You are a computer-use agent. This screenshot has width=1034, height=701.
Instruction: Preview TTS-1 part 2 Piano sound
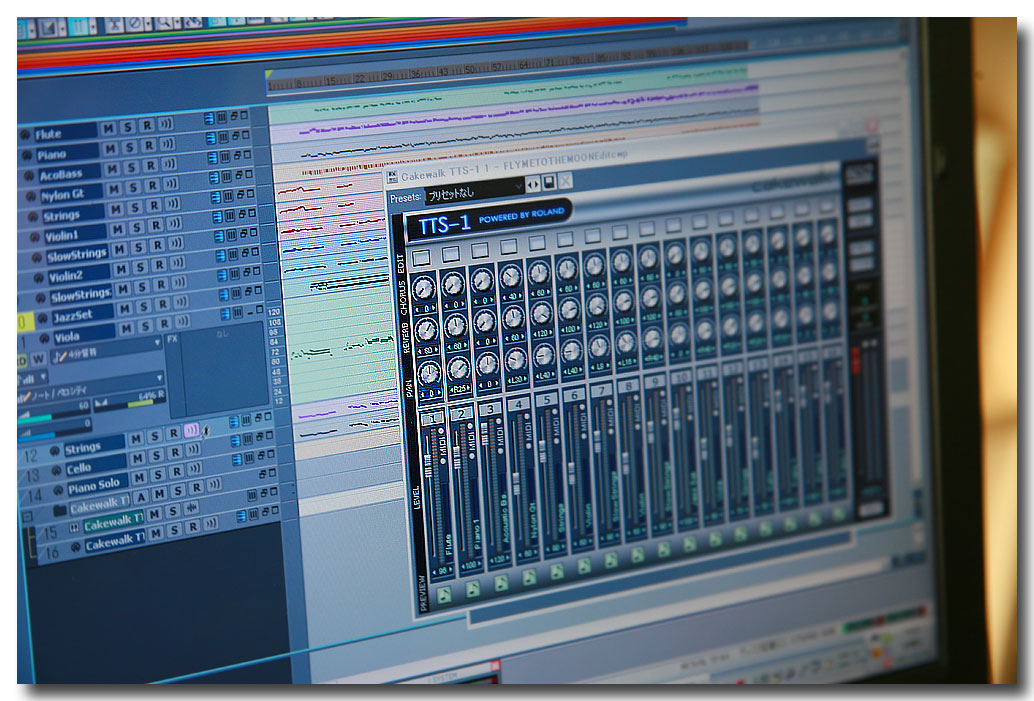[473, 589]
